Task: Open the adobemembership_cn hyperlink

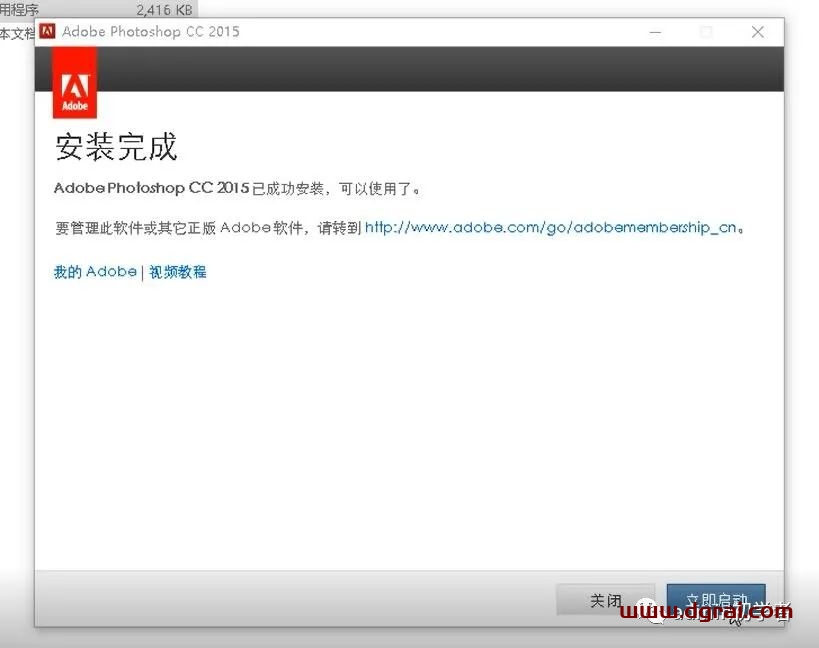Action: [x=551, y=228]
